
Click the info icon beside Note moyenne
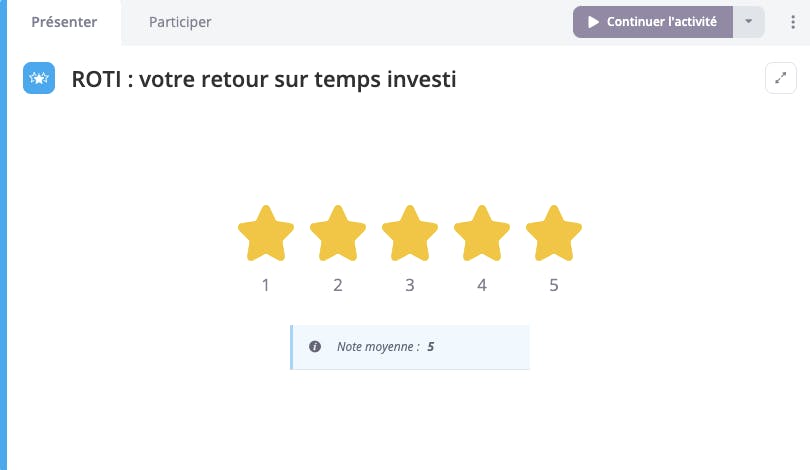coord(315,347)
